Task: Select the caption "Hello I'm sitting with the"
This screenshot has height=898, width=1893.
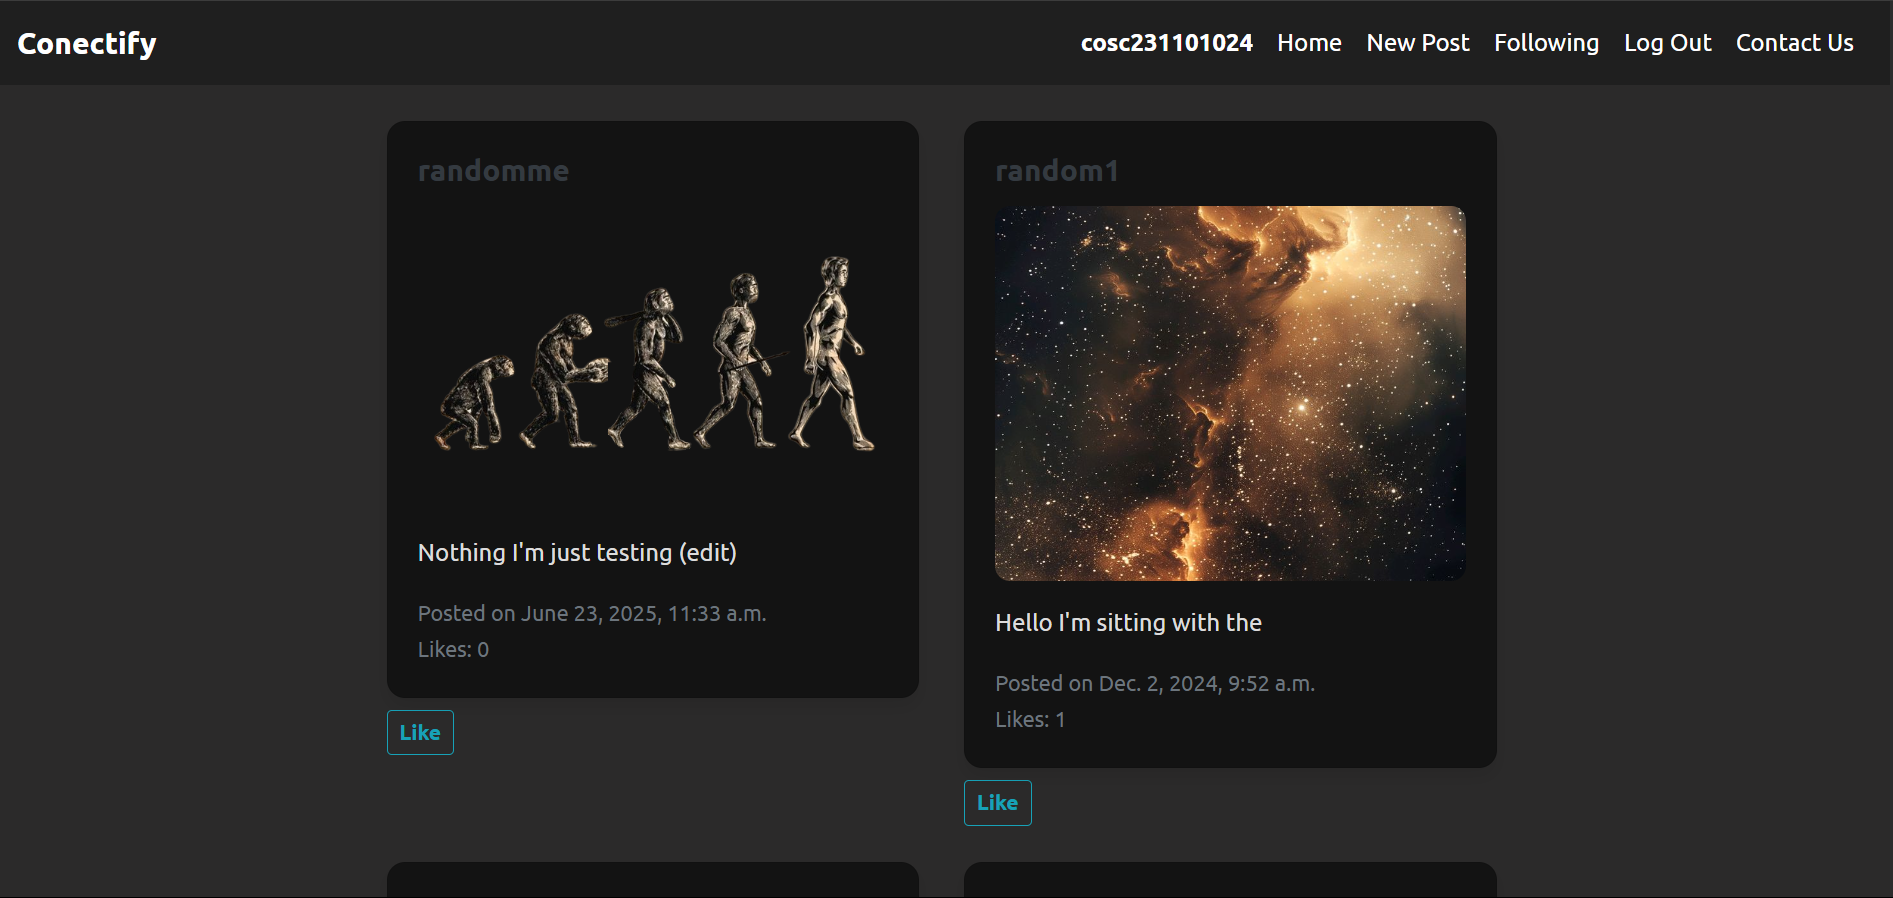Action: tap(1128, 623)
